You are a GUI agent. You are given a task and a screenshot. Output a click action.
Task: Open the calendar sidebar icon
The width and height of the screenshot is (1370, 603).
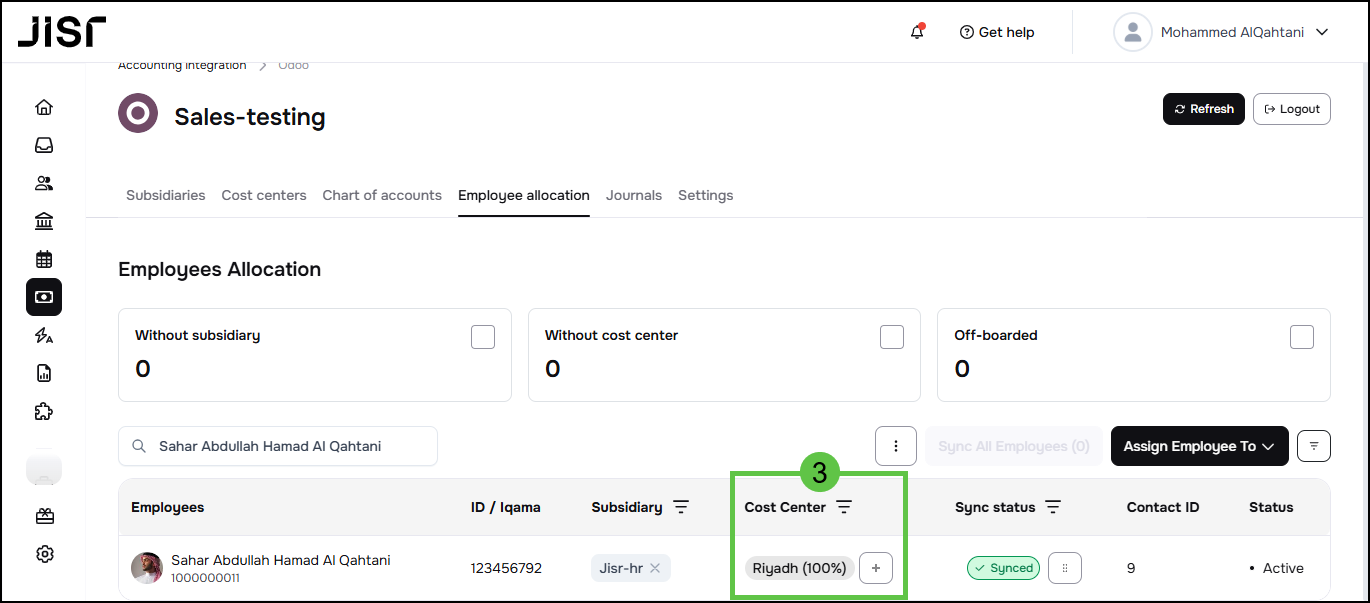(44, 259)
